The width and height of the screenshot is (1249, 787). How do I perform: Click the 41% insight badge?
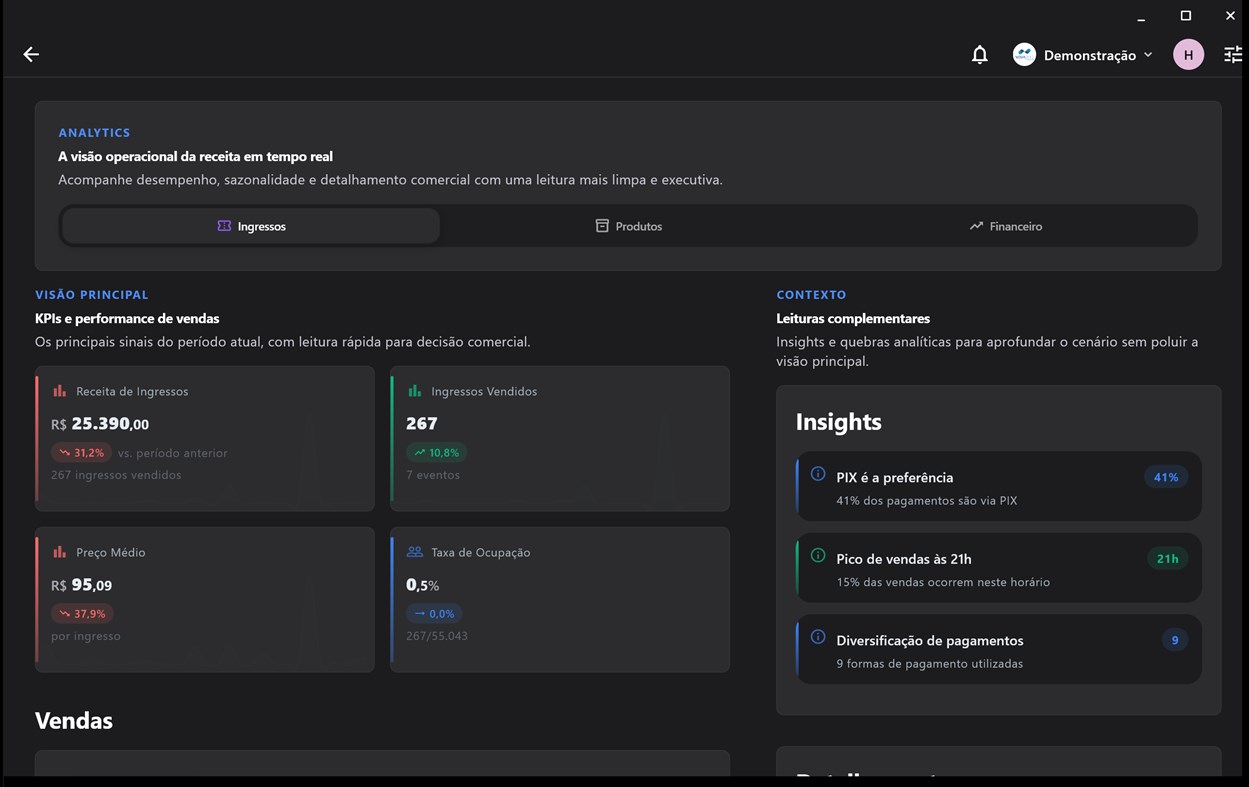[1166, 477]
